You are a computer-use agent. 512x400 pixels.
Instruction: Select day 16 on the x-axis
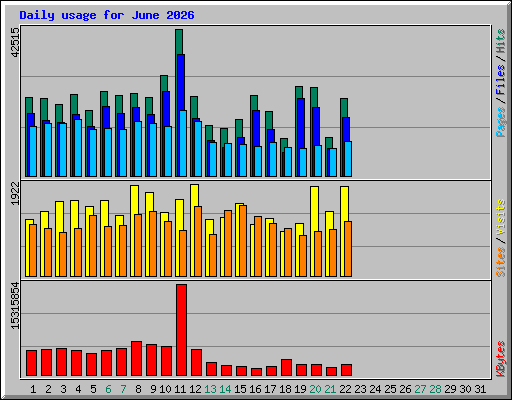pos(255,389)
